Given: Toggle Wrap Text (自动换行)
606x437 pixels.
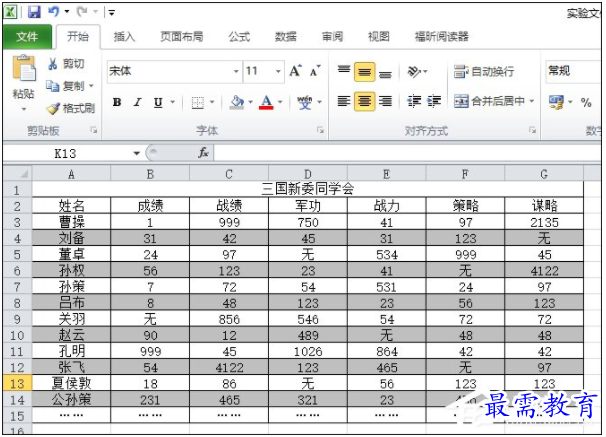Looking at the screenshot, I should pos(484,71).
